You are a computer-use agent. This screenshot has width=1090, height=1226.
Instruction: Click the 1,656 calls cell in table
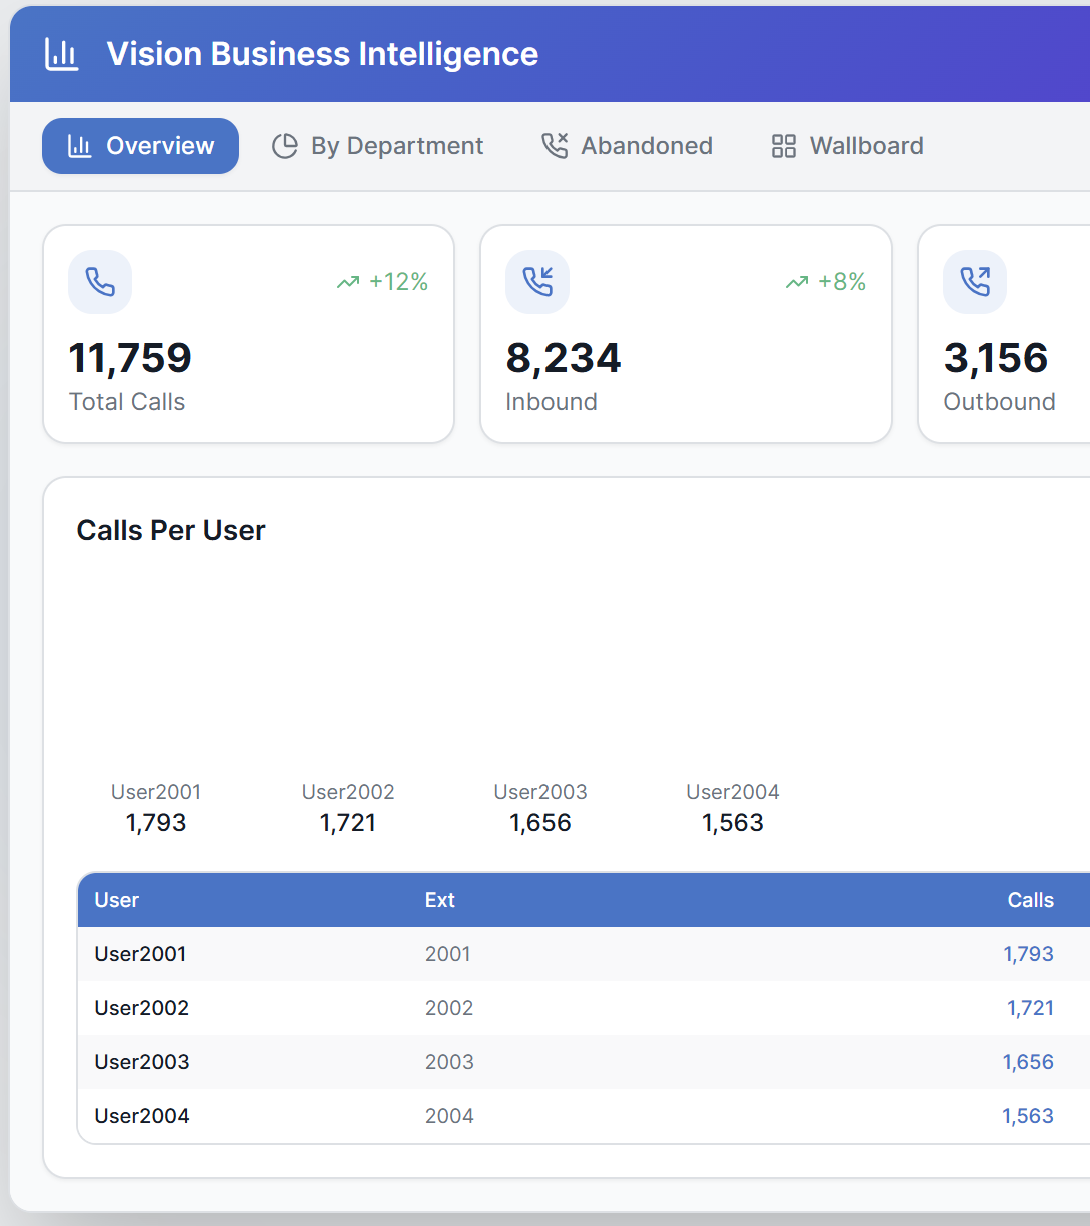pyautogui.click(x=1028, y=1062)
